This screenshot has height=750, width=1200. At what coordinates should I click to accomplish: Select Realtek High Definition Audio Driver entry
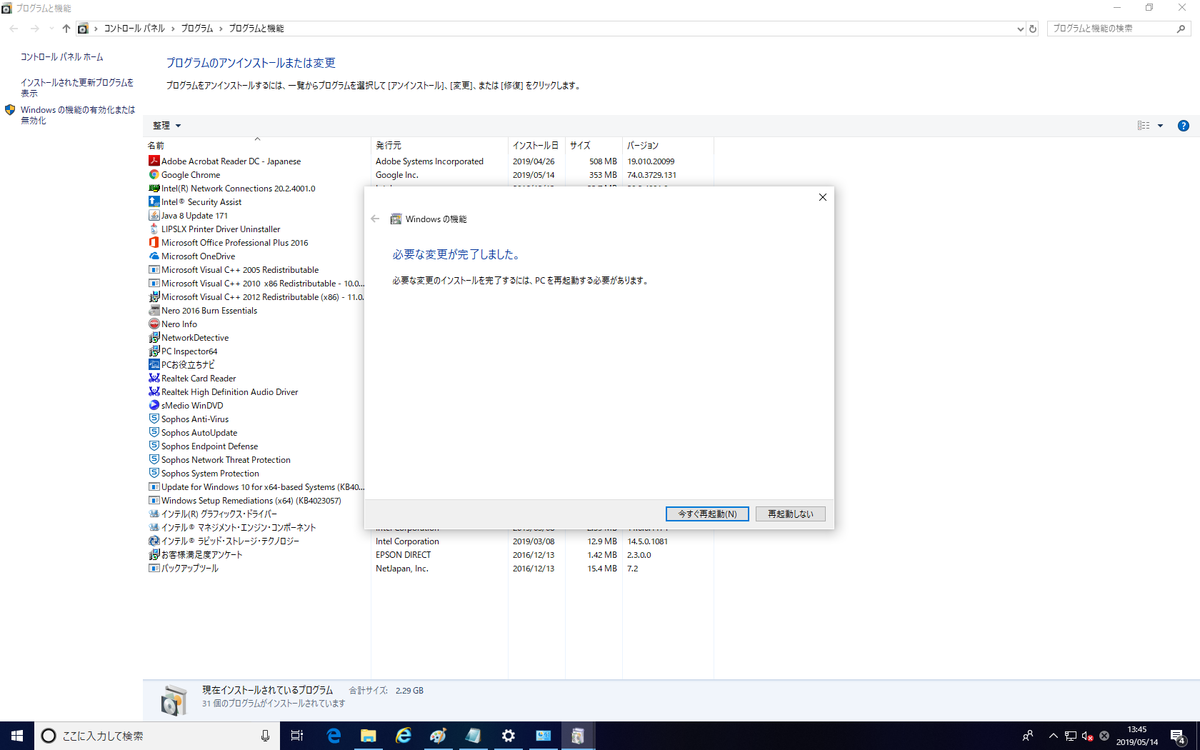(229, 392)
